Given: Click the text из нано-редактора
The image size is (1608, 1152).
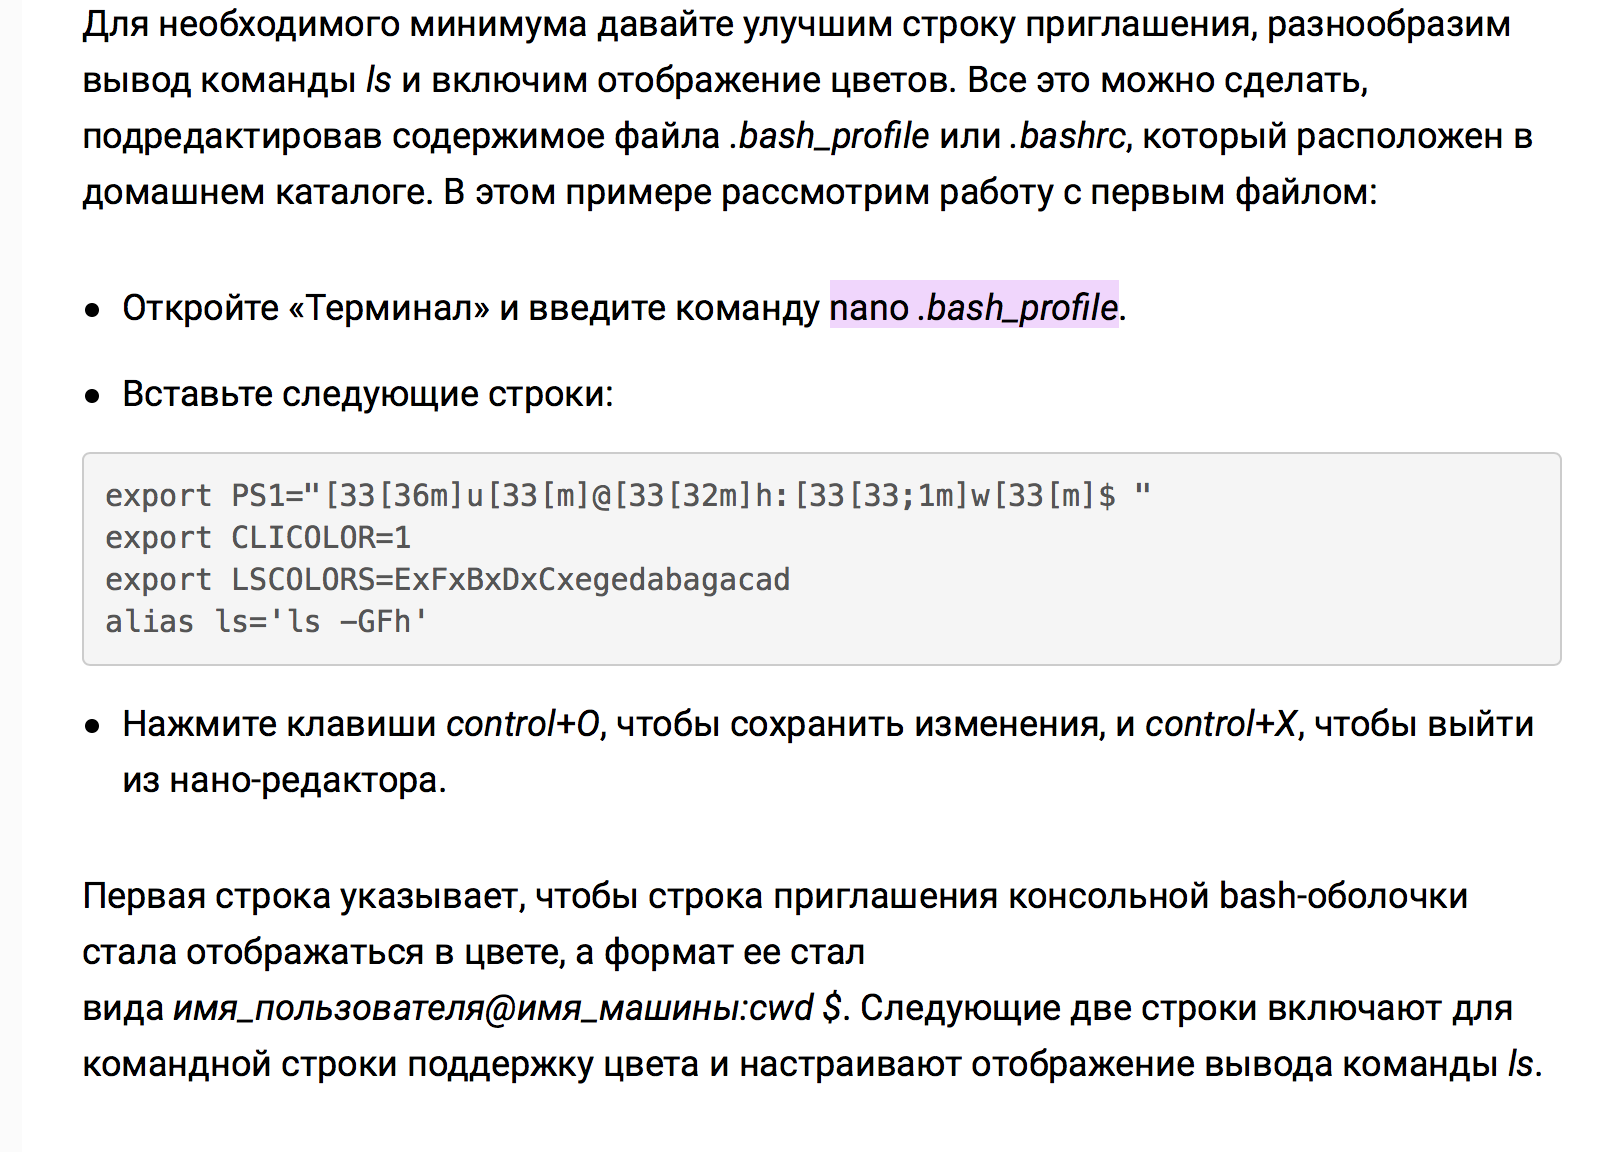Looking at the screenshot, I should [284, 779].
